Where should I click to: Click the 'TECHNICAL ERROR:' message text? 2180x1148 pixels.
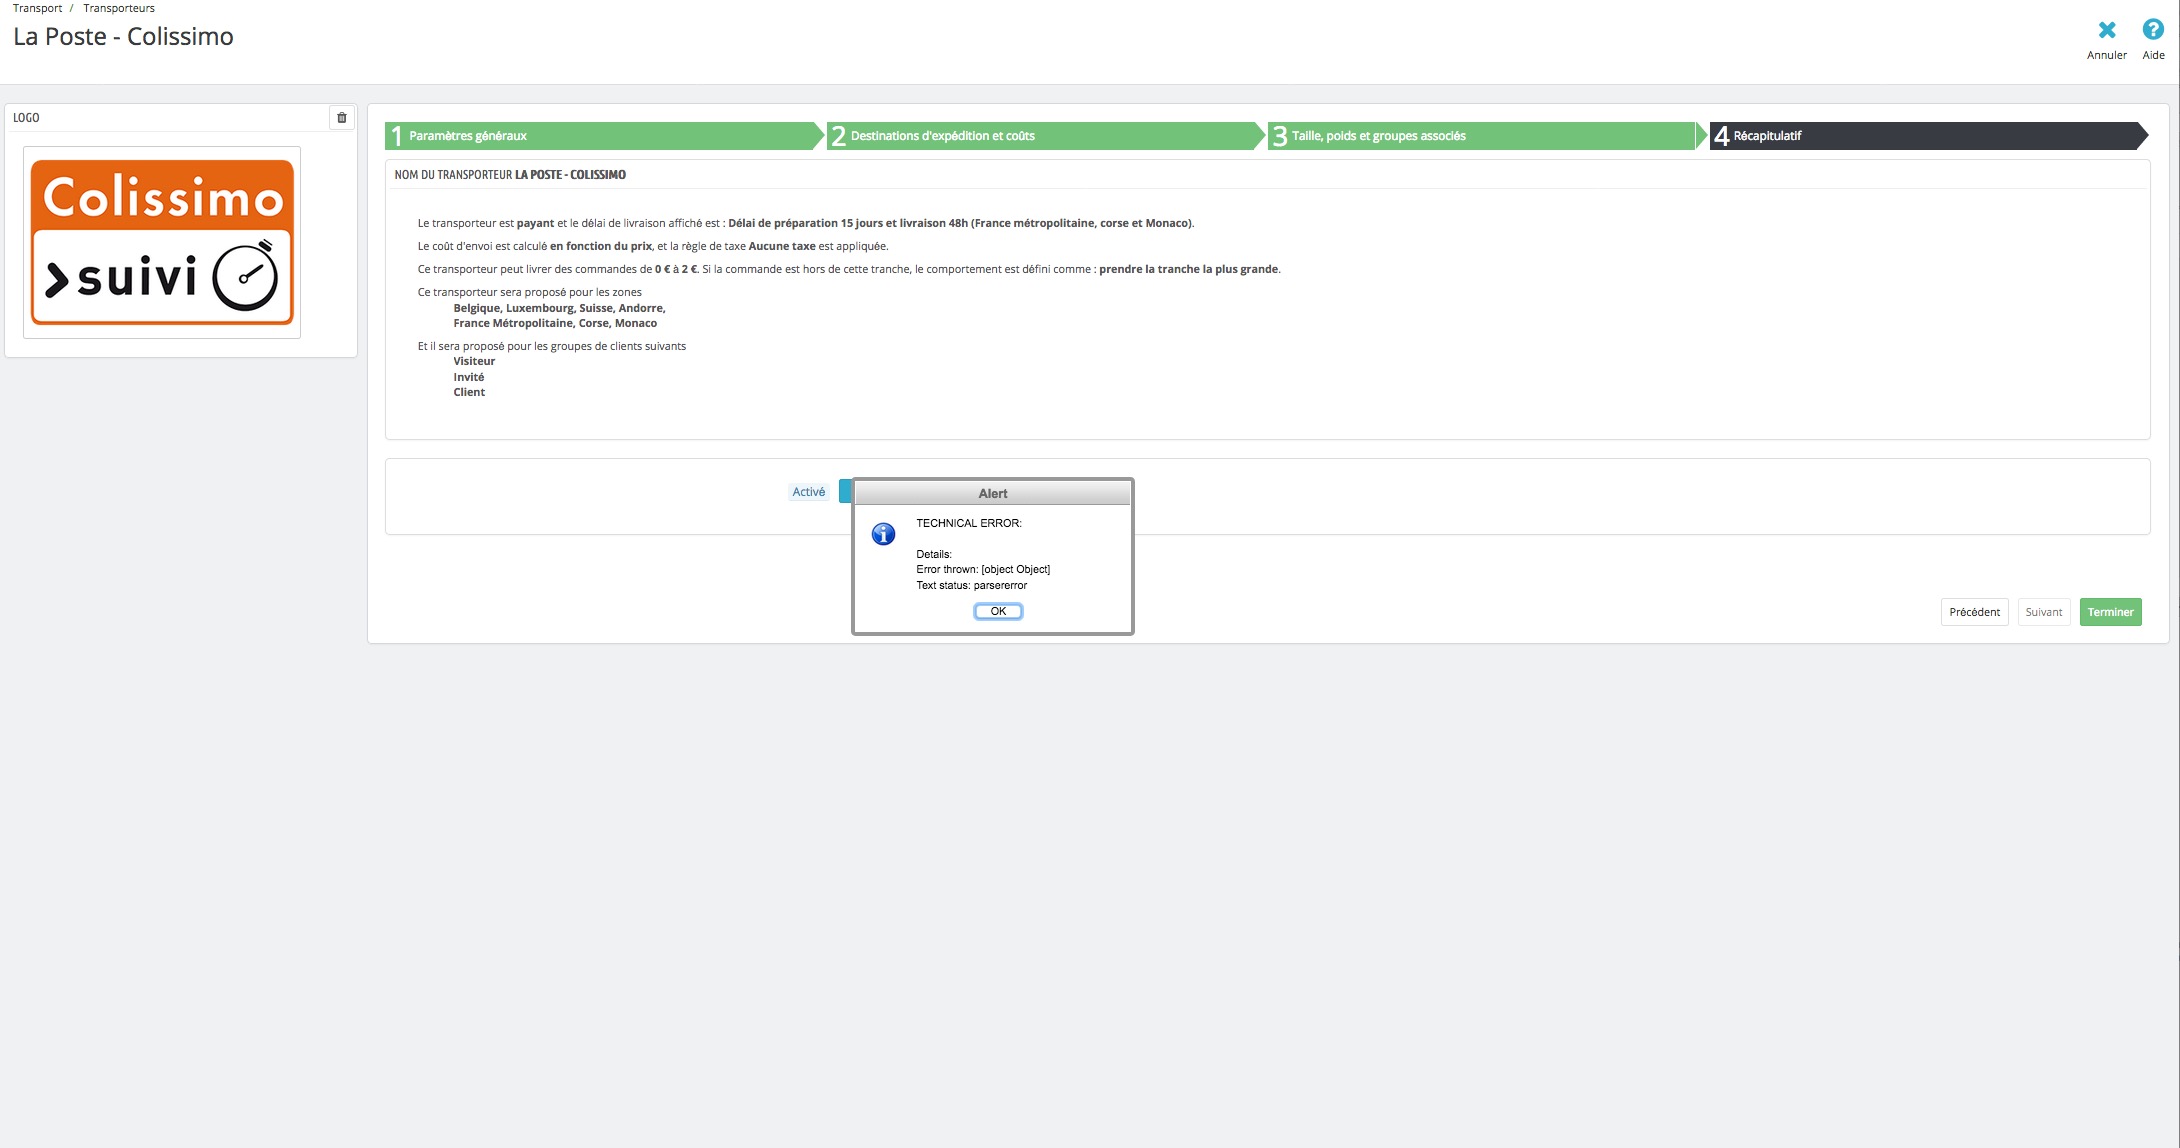tap(969, 523)
